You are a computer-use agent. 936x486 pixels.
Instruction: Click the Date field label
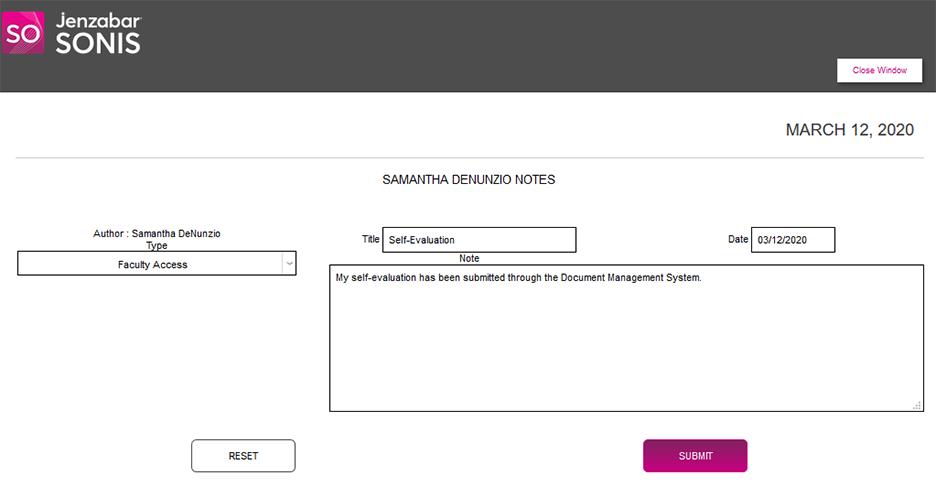click(x=738, y=240)
